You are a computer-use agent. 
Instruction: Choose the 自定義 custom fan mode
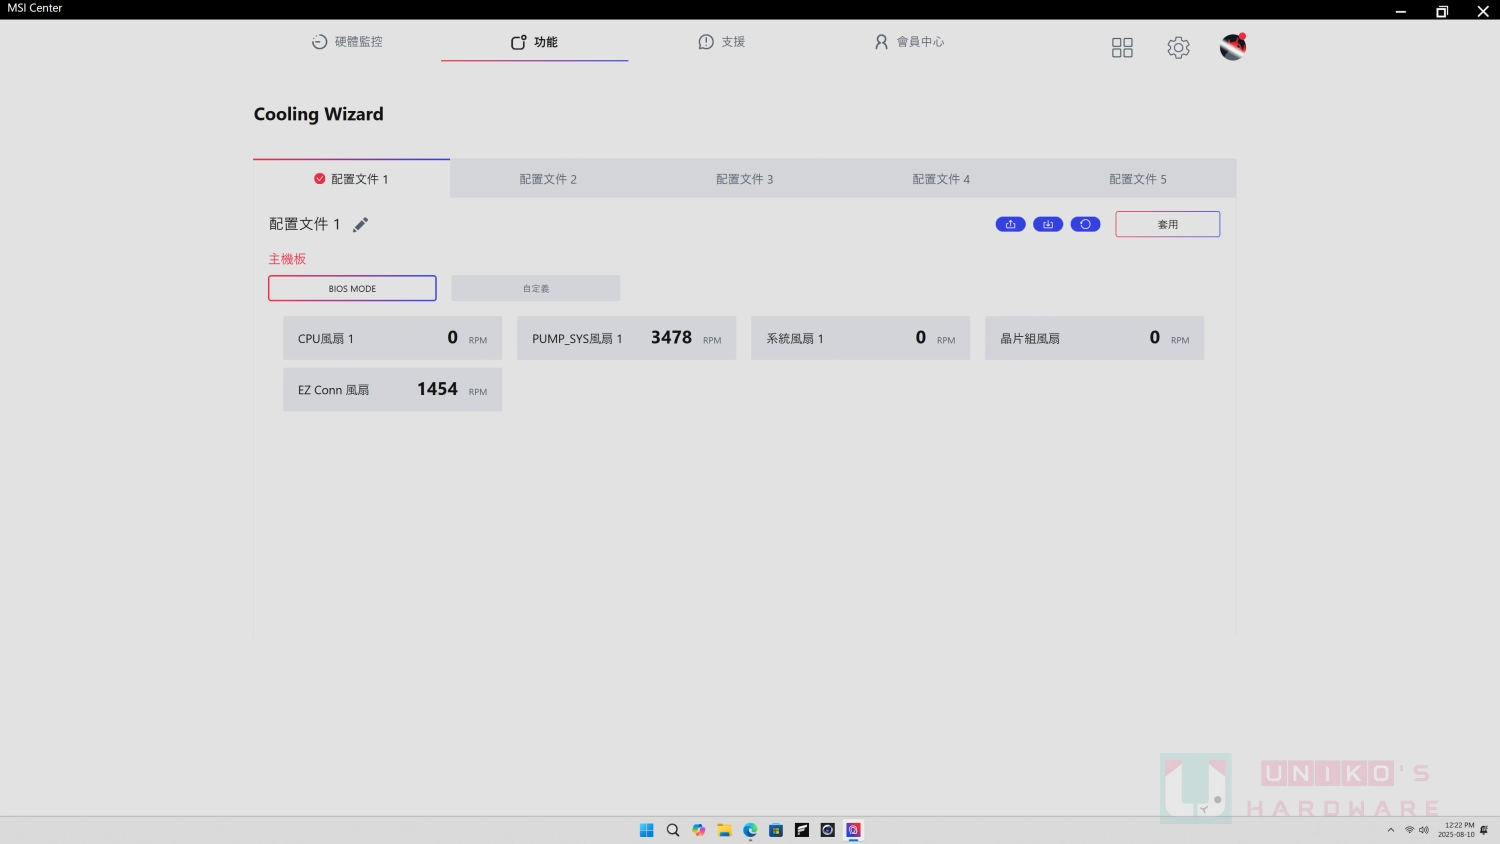point(536,288)
